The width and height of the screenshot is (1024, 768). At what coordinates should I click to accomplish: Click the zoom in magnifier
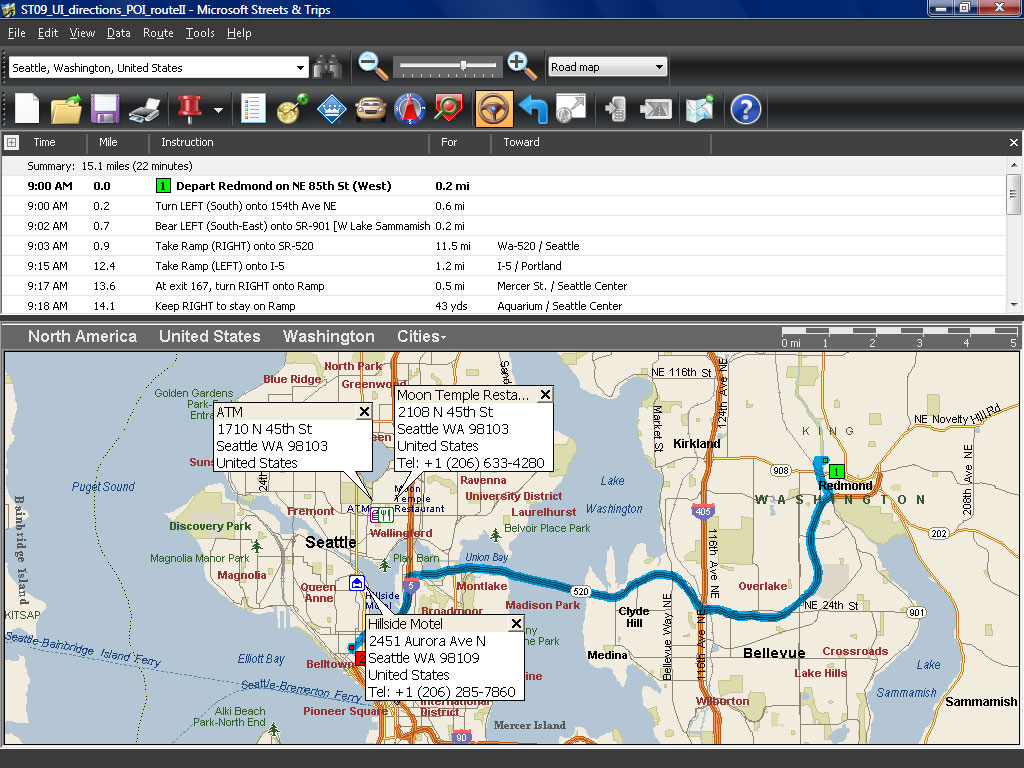[x=521, y=66]
